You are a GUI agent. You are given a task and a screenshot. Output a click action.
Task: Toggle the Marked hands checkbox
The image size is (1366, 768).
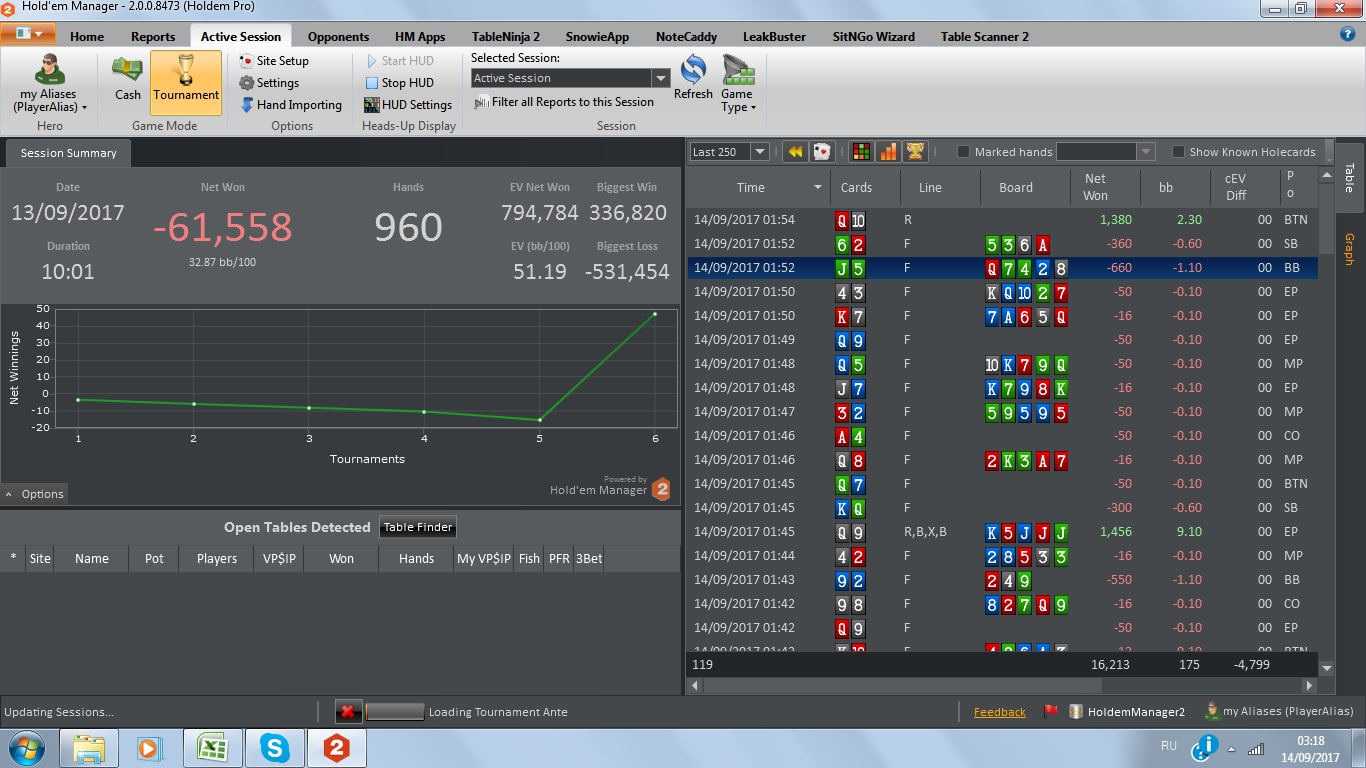(964, 152)
